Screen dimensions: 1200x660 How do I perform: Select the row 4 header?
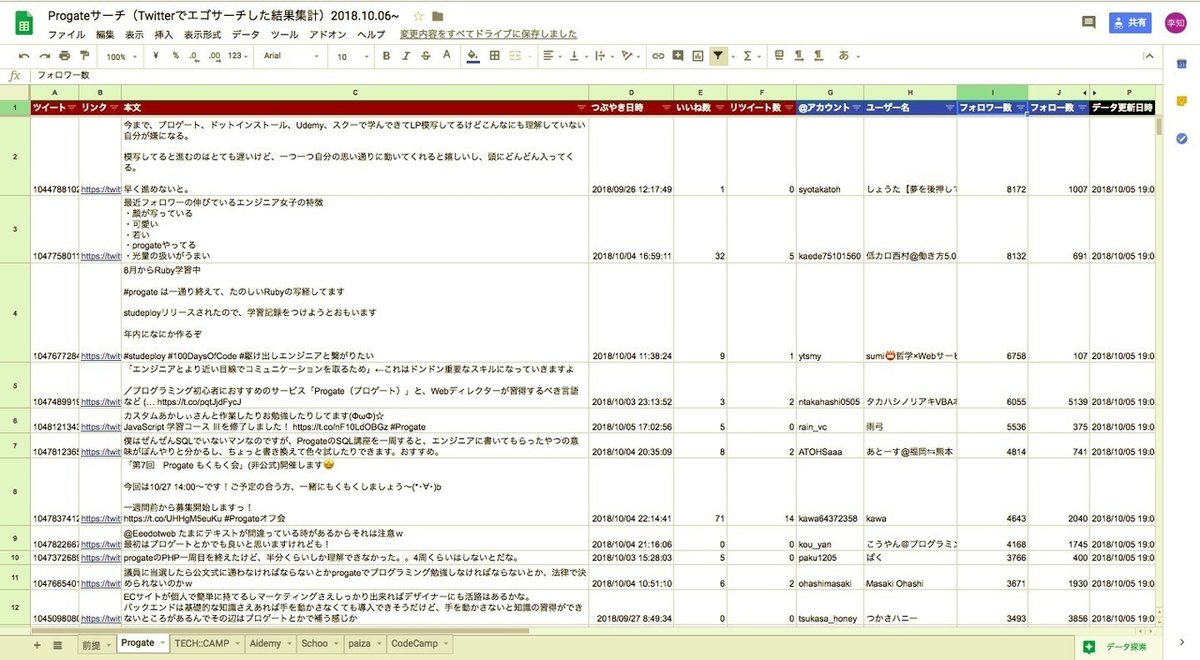click(15, 314)
